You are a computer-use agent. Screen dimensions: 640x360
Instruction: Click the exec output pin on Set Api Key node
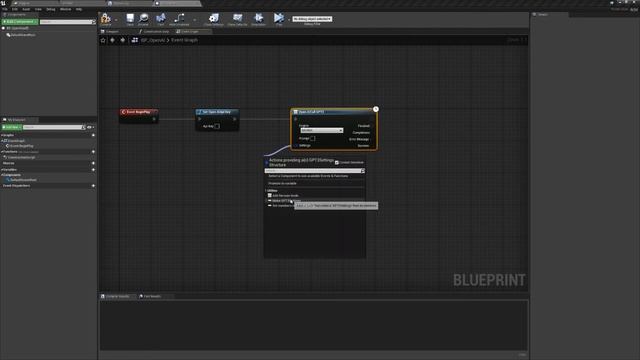(235, 119)
